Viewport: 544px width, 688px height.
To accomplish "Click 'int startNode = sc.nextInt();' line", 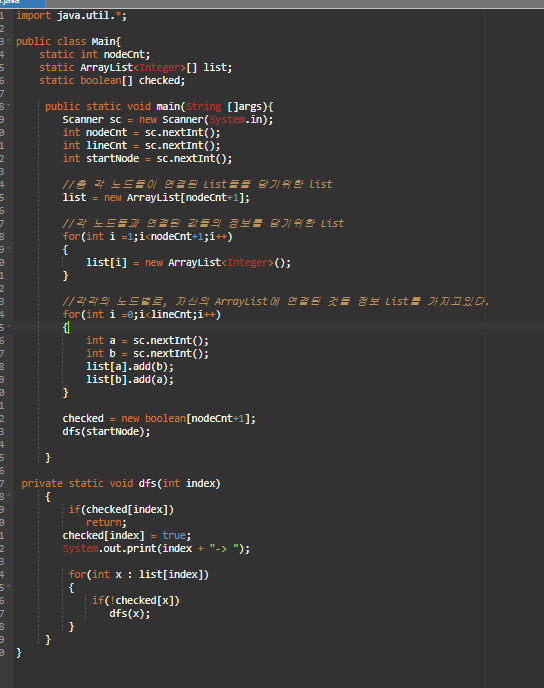I will pyautogui.click(x=147, y=158).
